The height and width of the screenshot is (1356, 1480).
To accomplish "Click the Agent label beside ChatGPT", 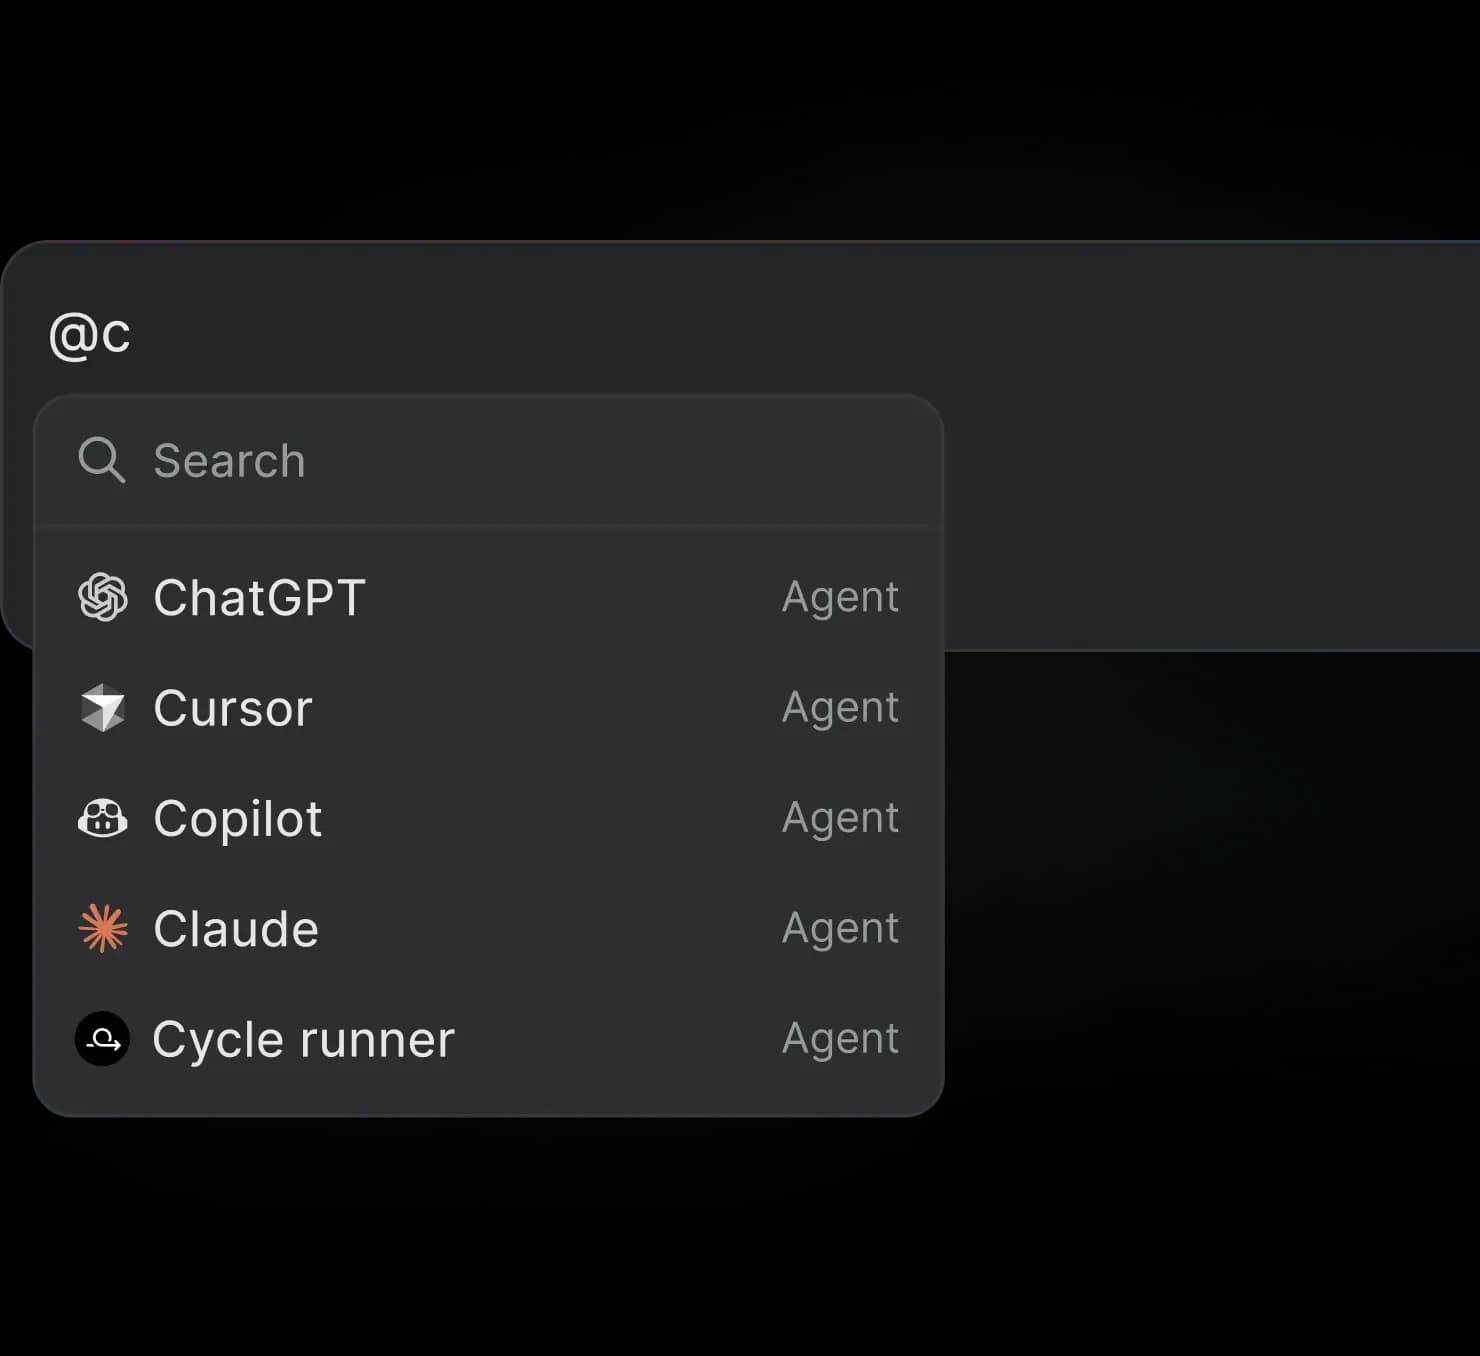I will (840, 597).
